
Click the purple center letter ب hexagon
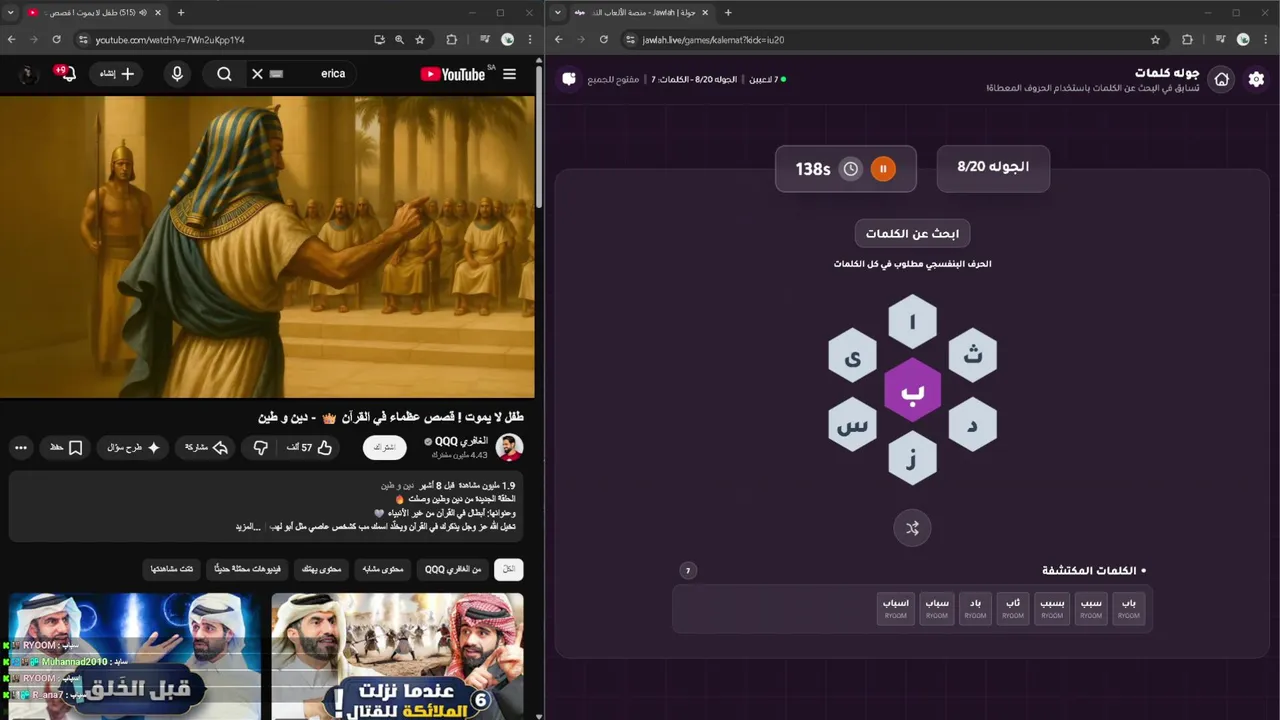[x=912, y=390]
